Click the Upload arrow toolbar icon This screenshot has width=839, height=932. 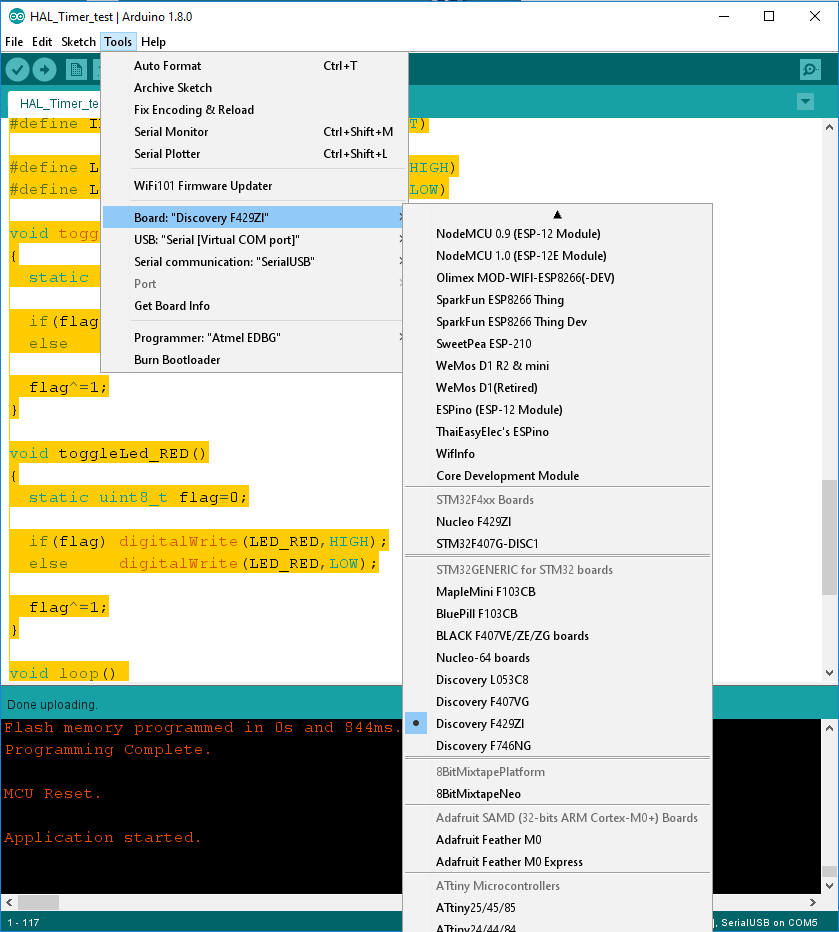click(x=43, y=69)
